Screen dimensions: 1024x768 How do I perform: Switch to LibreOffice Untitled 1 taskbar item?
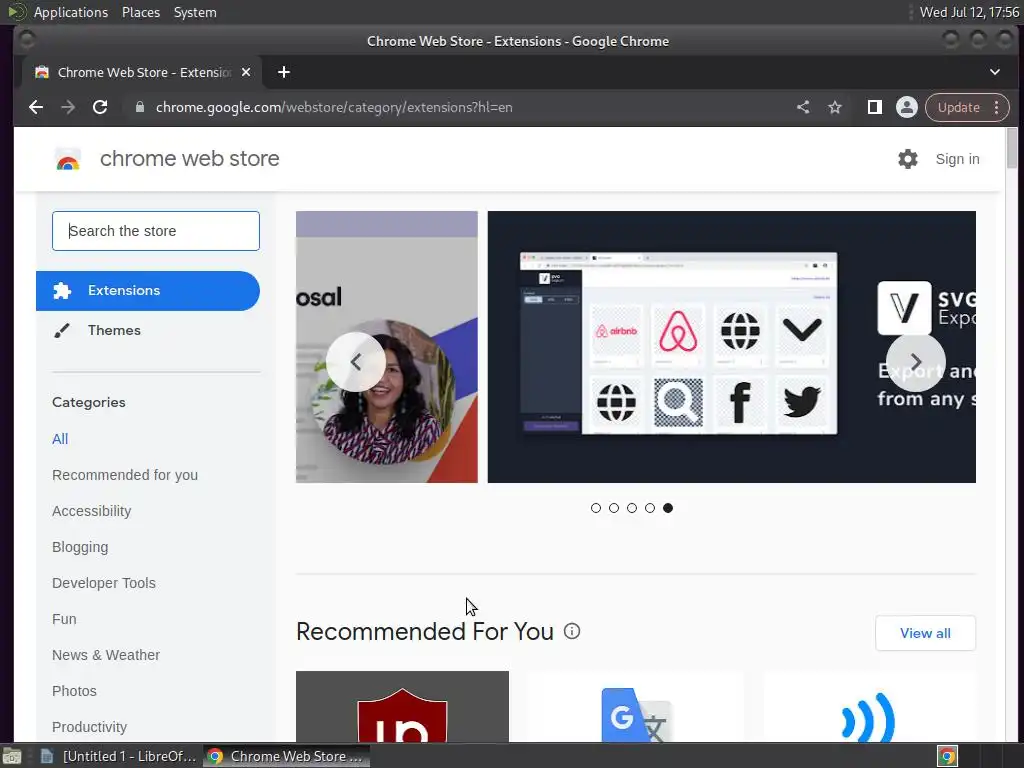tap(118, 756)
